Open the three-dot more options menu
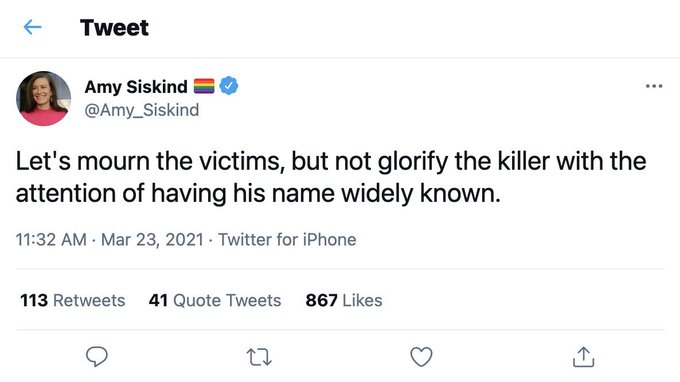 point(654,86)
